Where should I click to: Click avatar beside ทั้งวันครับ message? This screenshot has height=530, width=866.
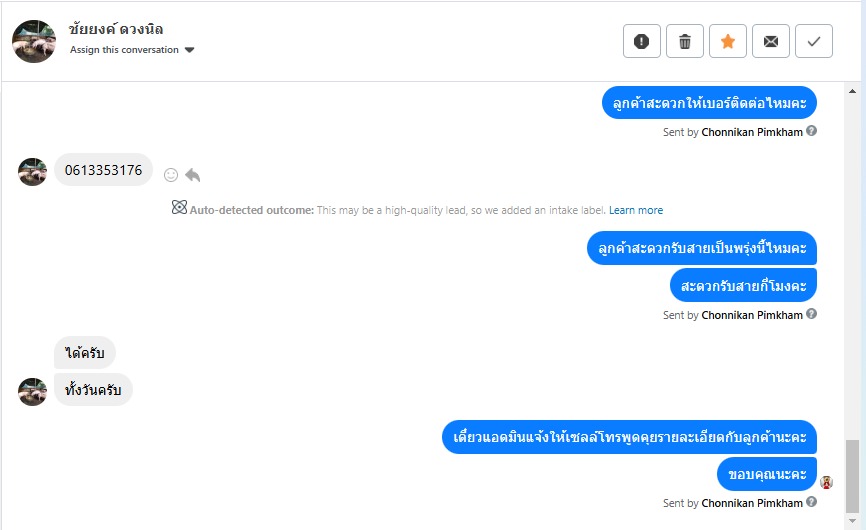pyautogui.click(x=33, y=391)
